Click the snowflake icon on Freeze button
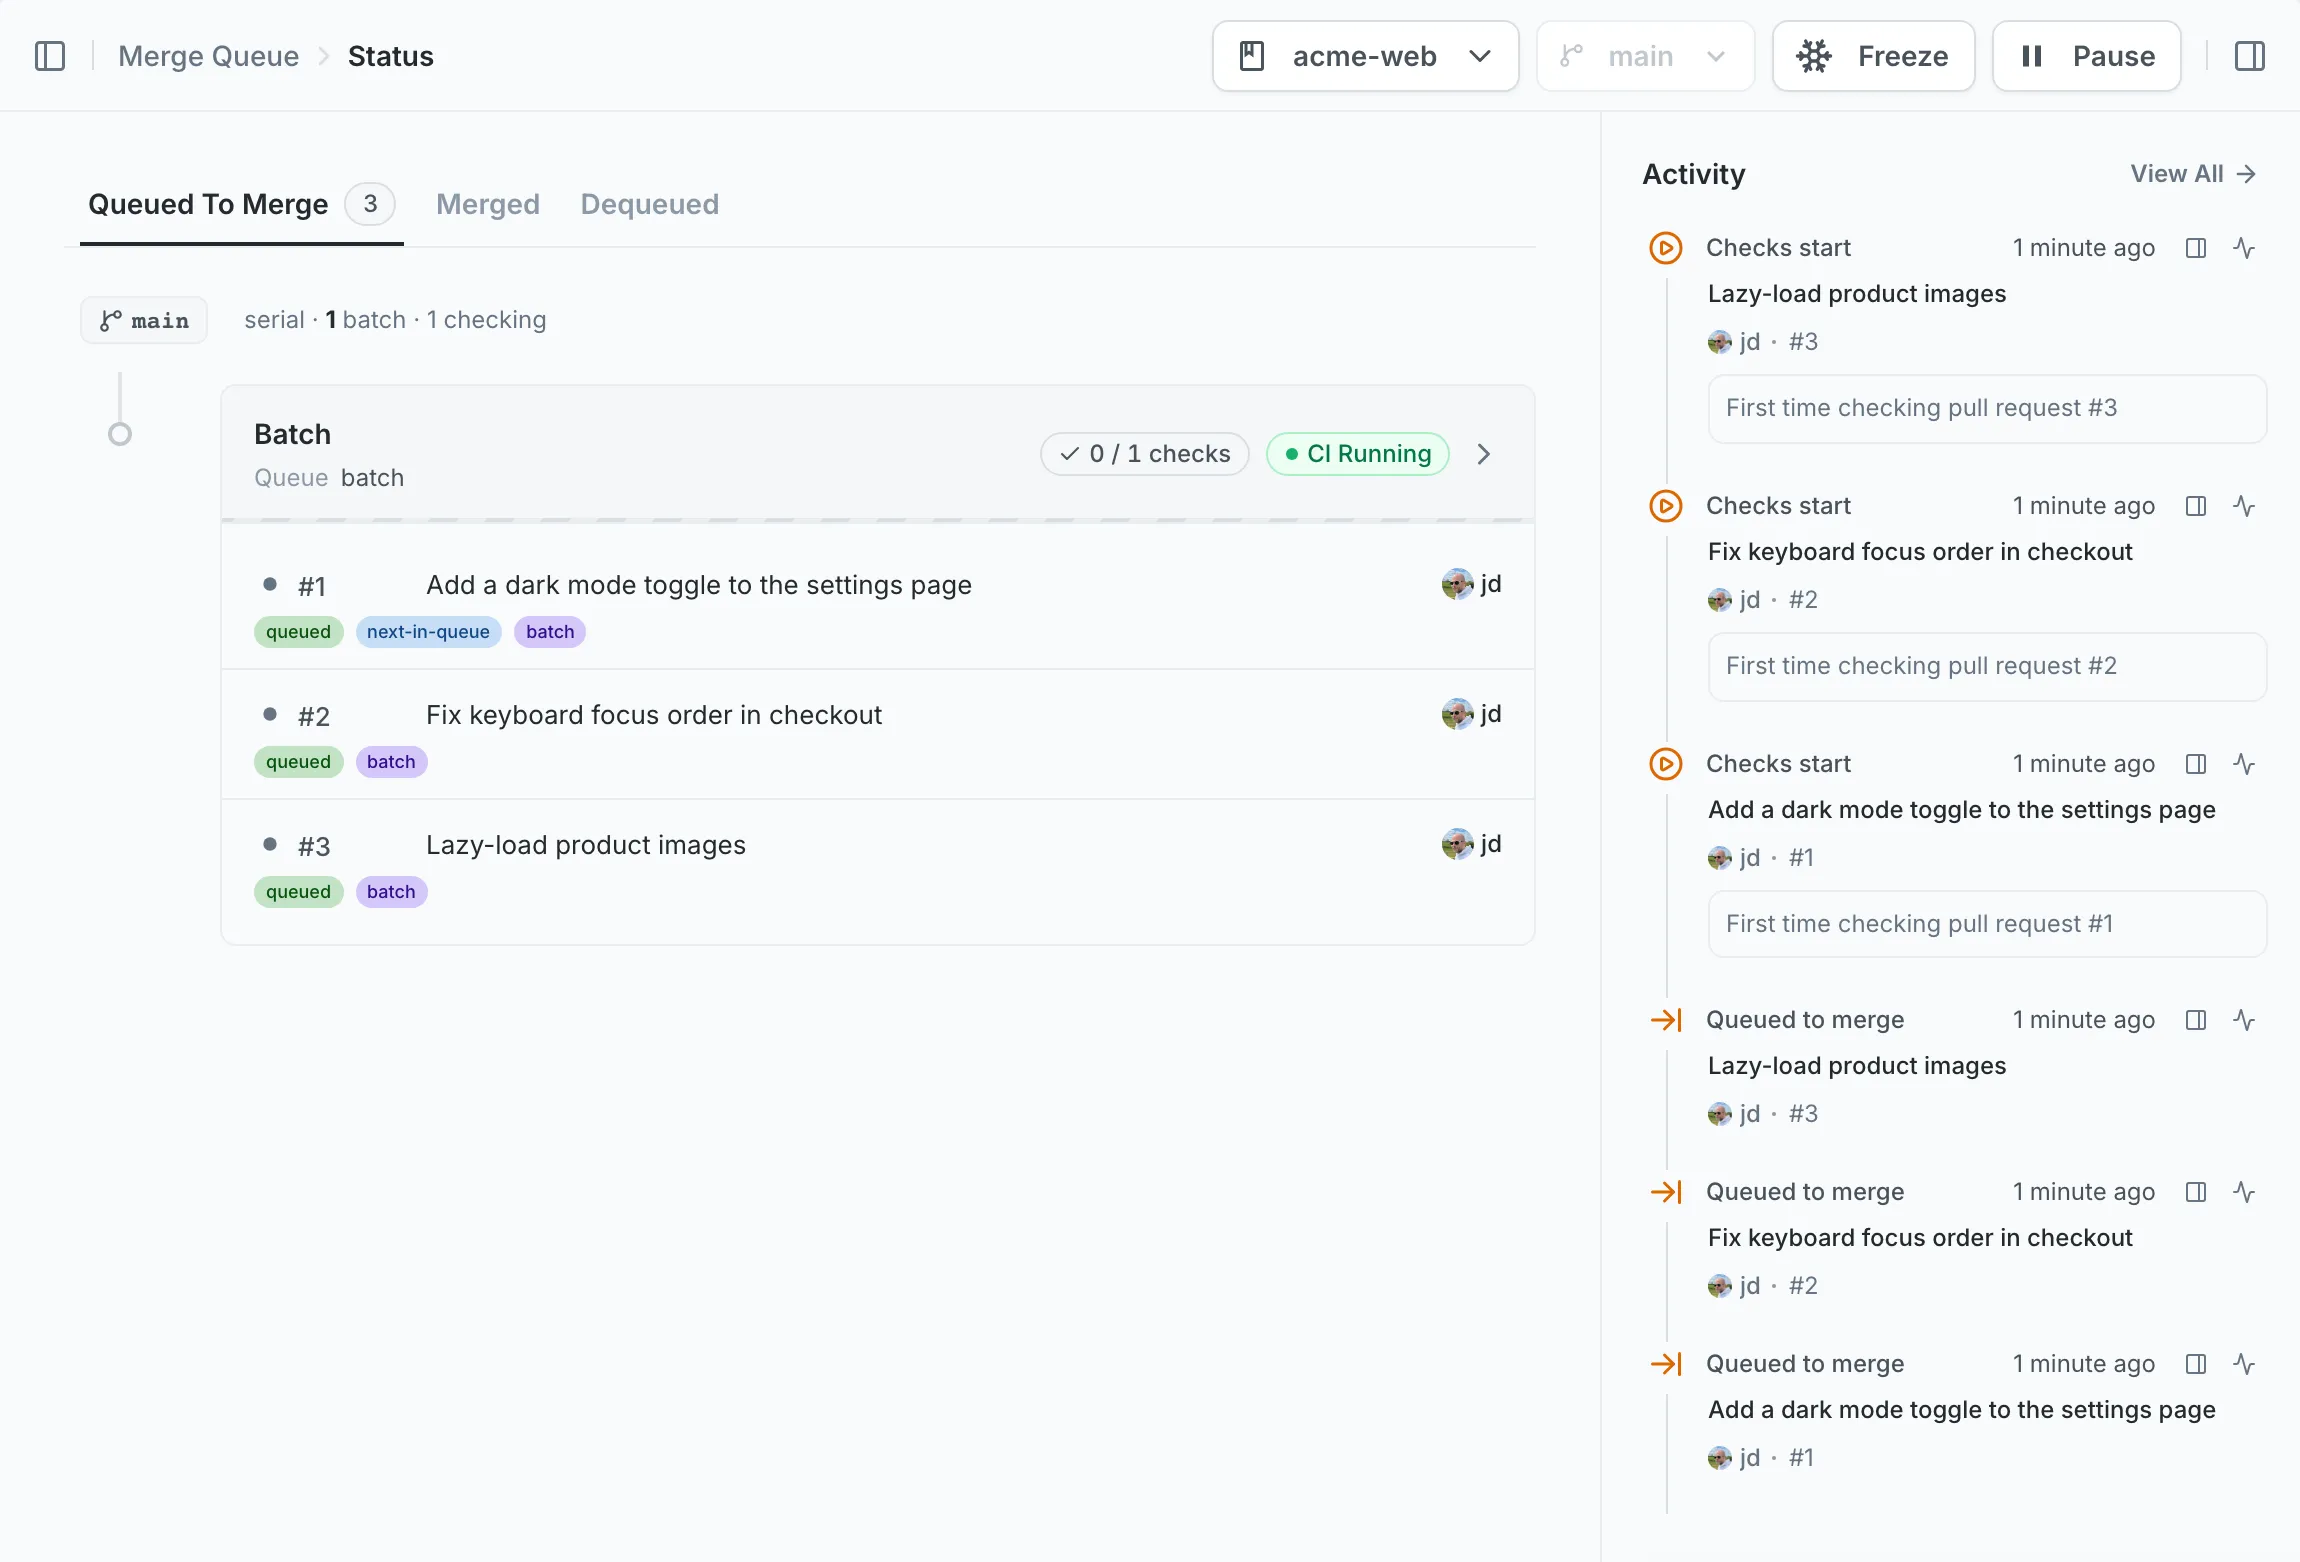The image size is (2300, 1562). point(1814,56)
